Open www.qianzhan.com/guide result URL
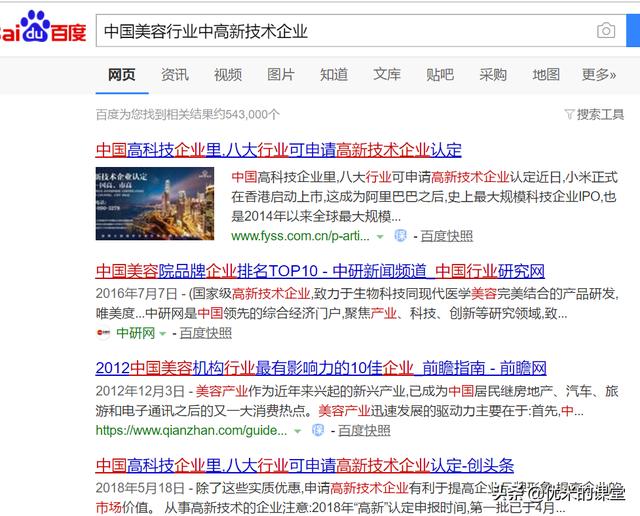The width and height of the screenshot is (640, 516). (191, 430)
